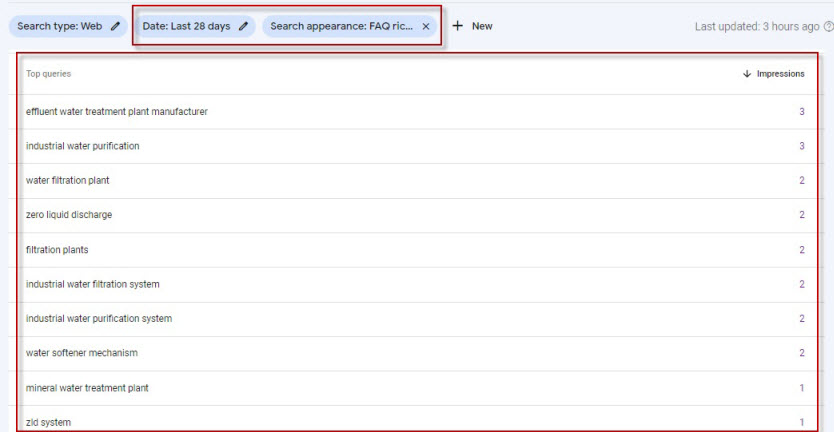Select the zld system query
Viewport: 834px width, 432px height.
(x=48, y=422)
